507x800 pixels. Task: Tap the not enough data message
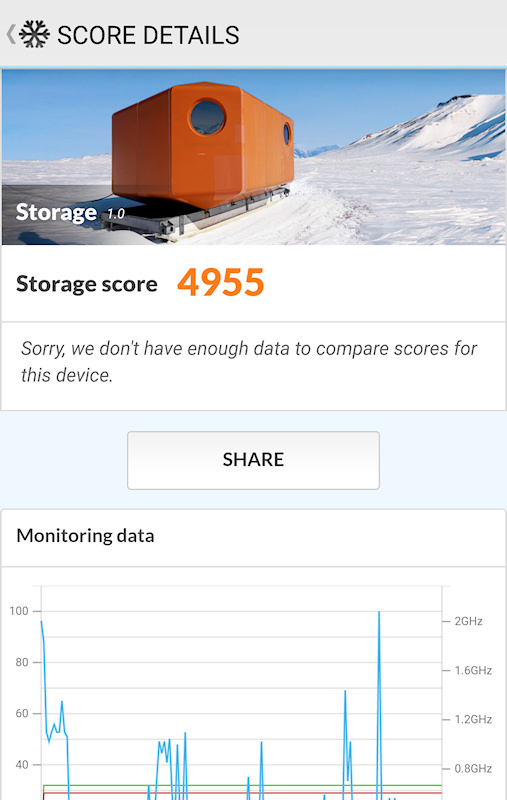pyautogui.click(x=248, y=362)
